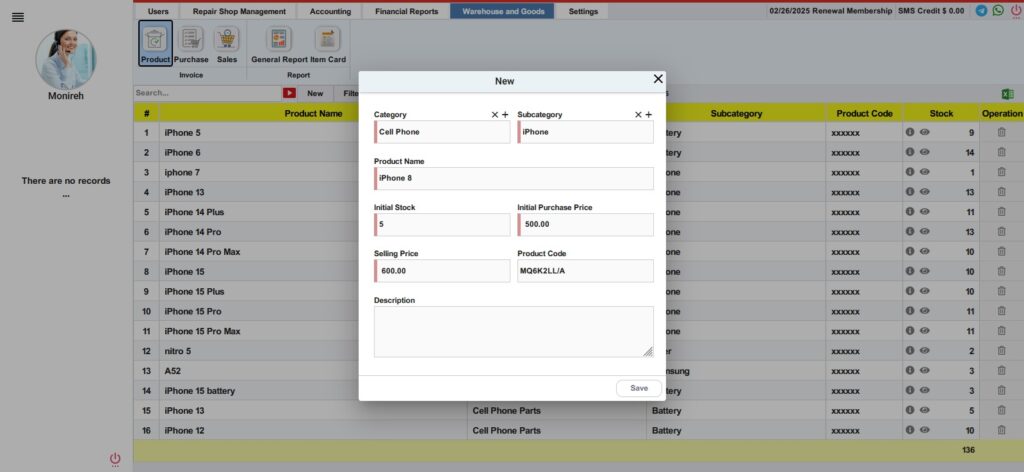Delete the iPhone 6 row

tap(1001, 152)
